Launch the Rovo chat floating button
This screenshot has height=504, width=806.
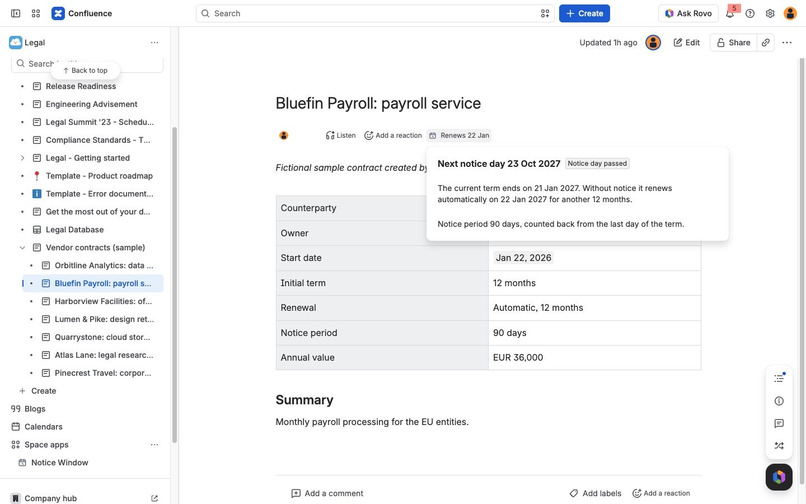click(x=779, y=477)
